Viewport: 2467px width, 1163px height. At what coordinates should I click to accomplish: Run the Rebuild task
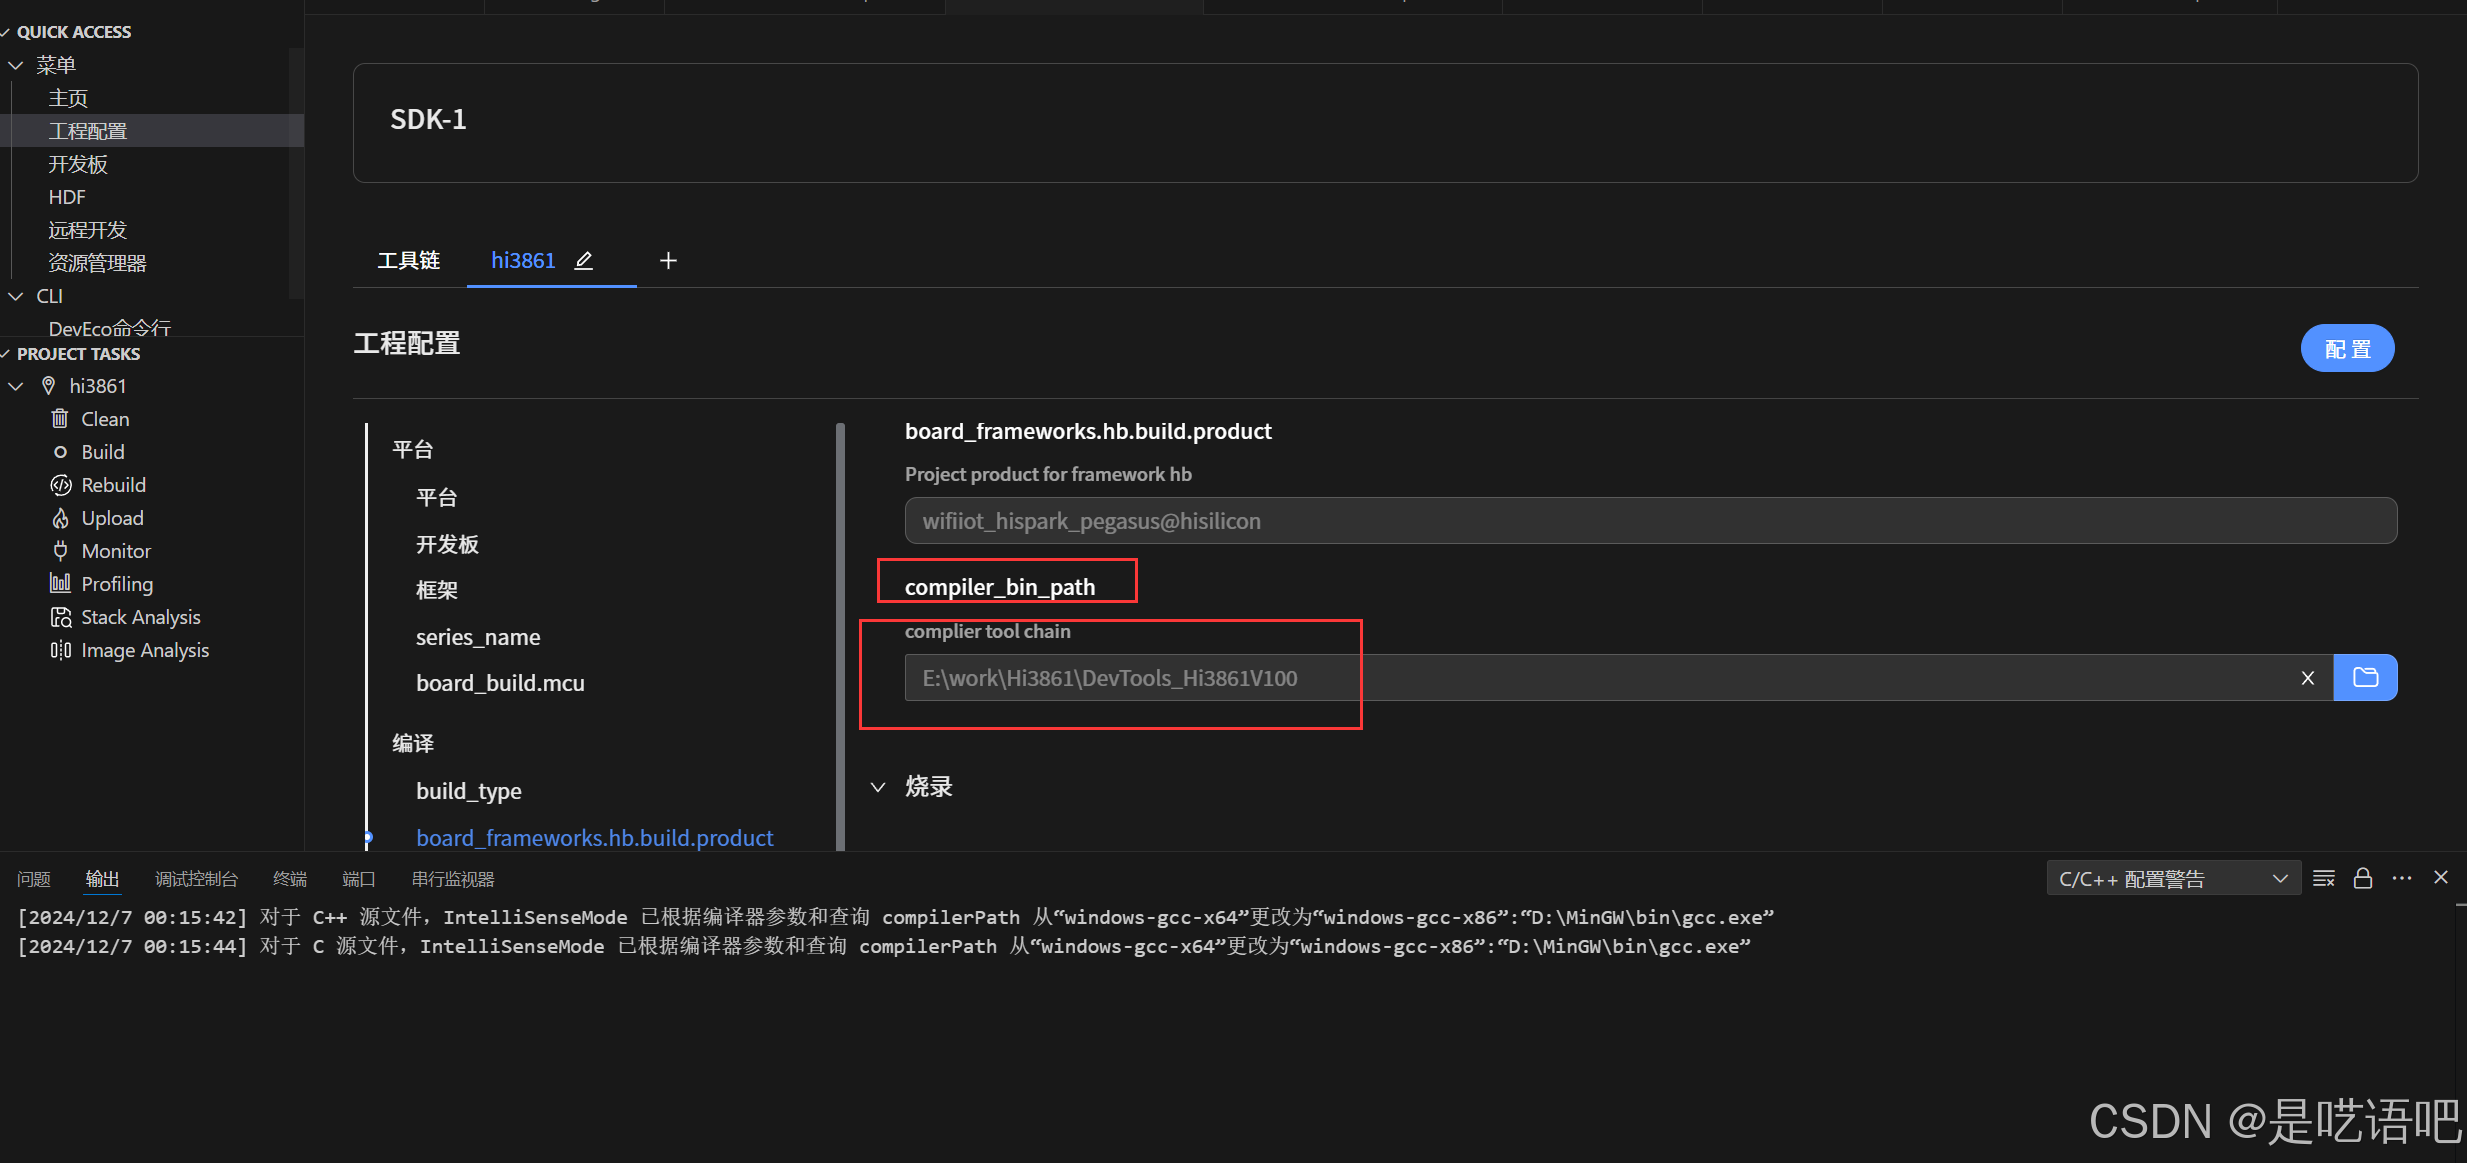[x=113, y=485]
